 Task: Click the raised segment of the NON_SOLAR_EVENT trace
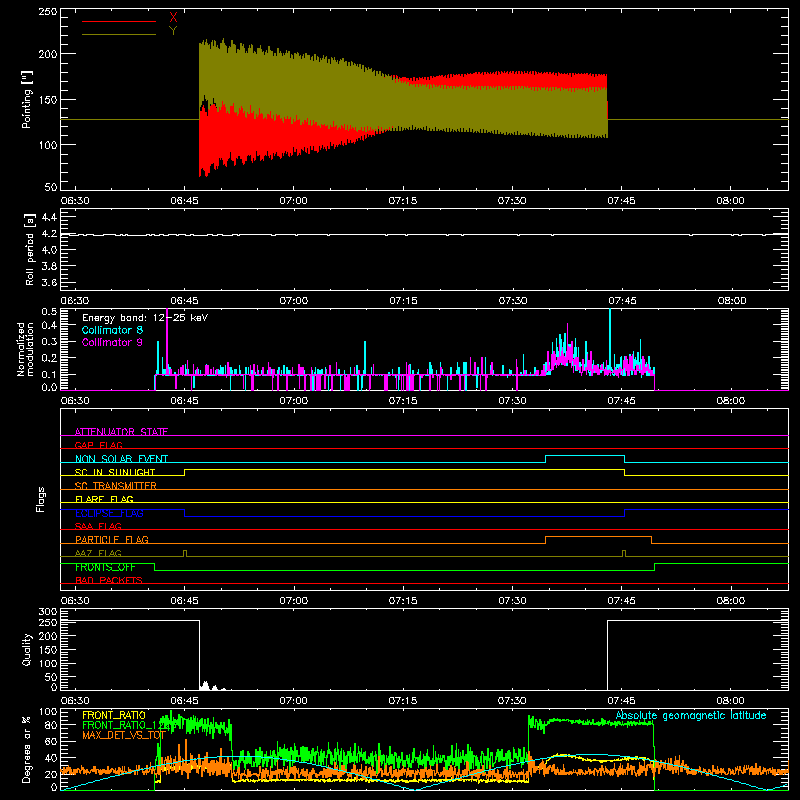(x=585, y=456)
